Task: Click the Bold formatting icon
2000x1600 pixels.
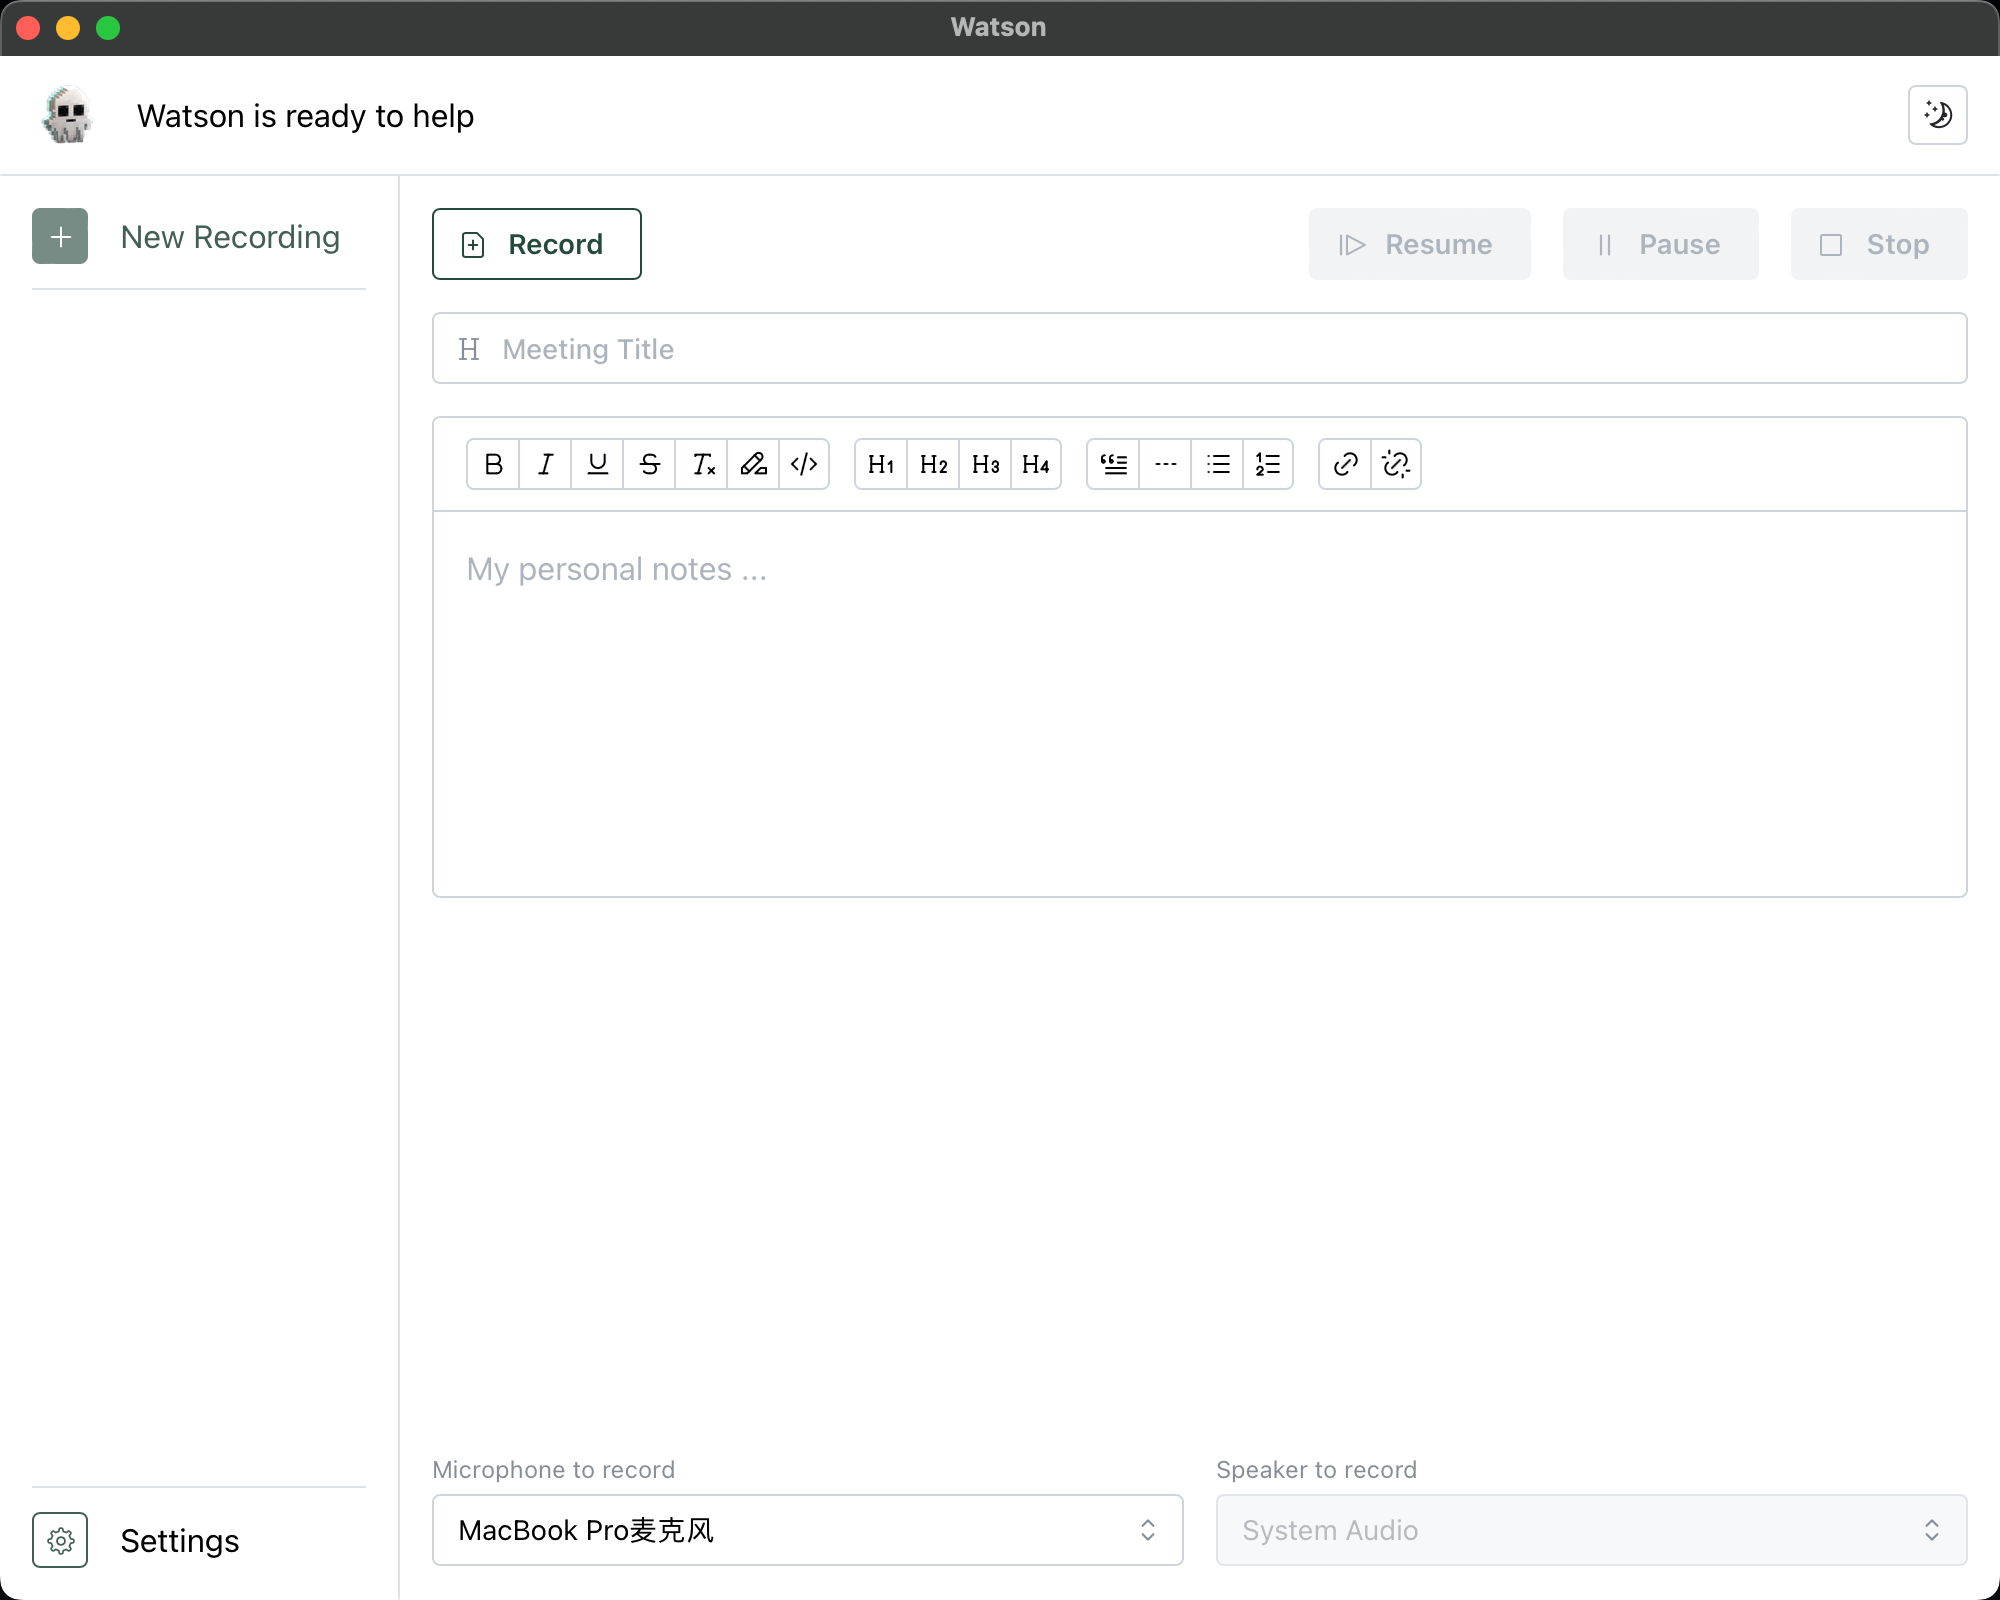Action: pyautogui.click(x=493, y=465)
